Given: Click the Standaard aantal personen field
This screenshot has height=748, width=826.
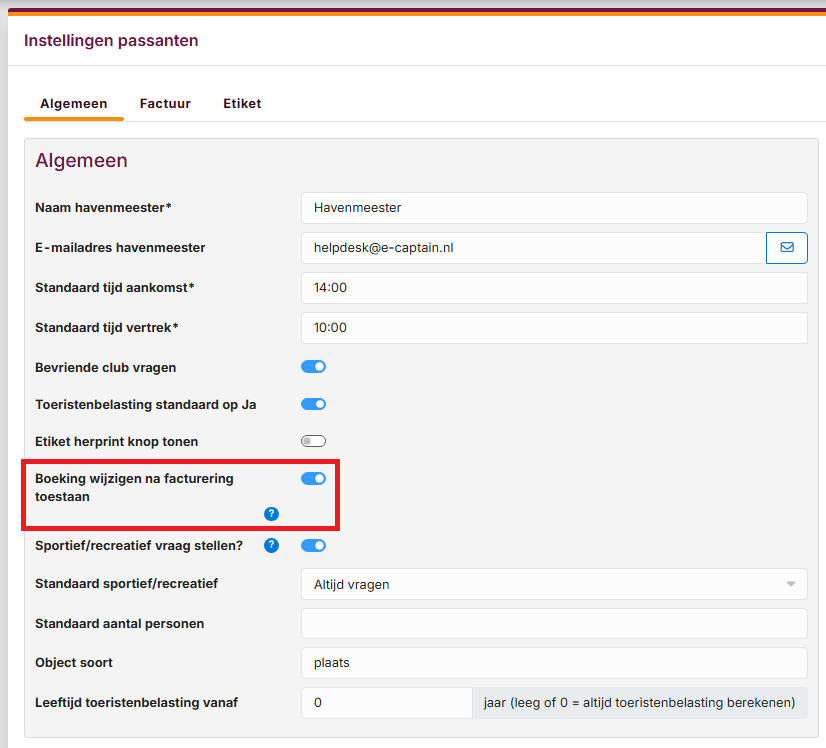Looking at the screenshot, I should coord(553,624).
